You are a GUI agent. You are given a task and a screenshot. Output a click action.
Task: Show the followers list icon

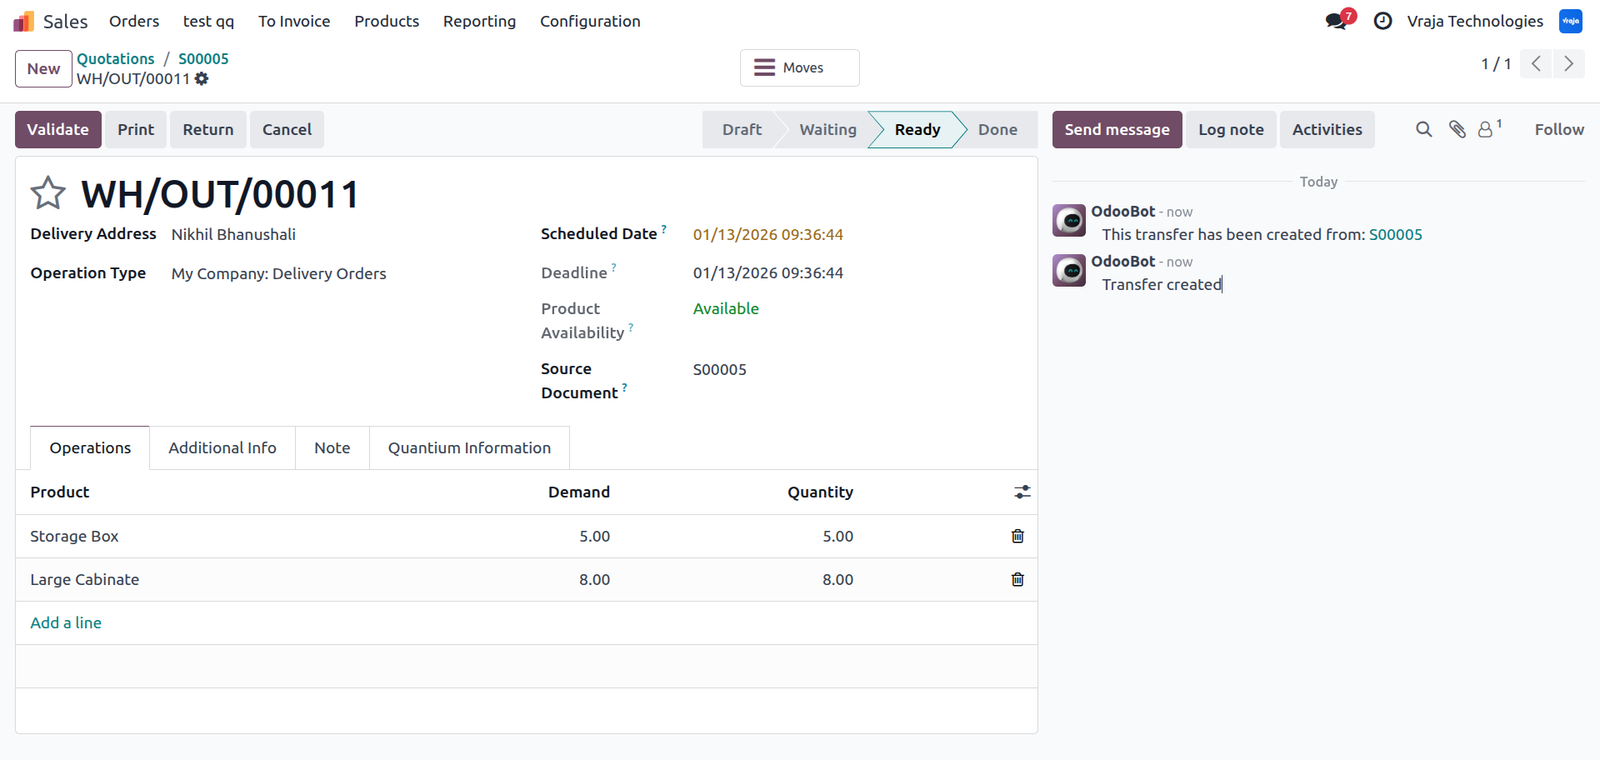coord(1489,129)
